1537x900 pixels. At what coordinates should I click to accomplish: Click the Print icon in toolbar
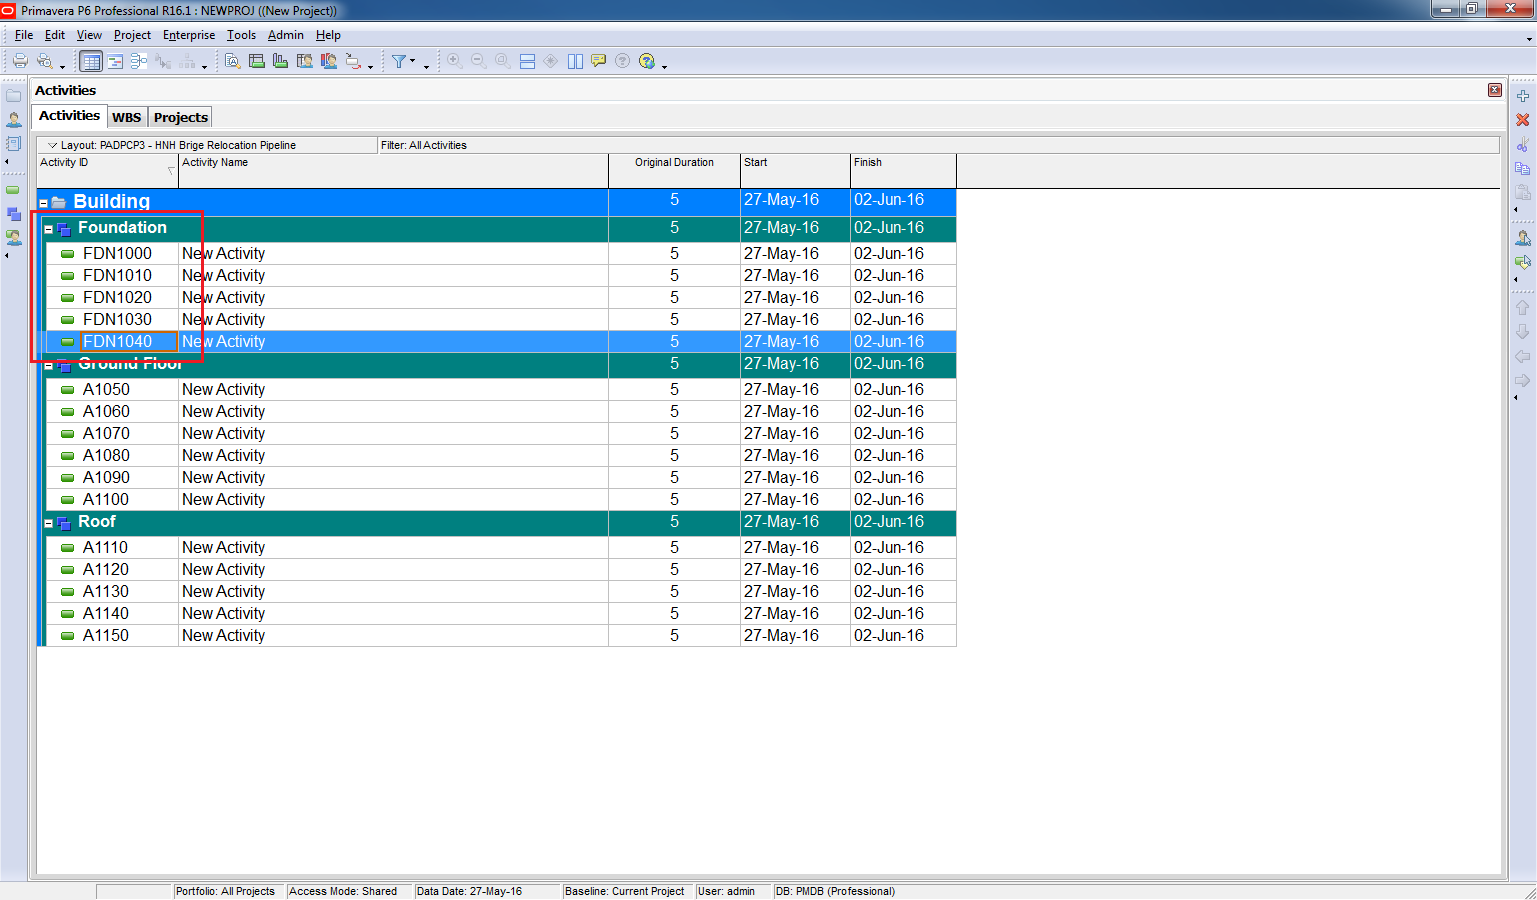click(20, 61)
